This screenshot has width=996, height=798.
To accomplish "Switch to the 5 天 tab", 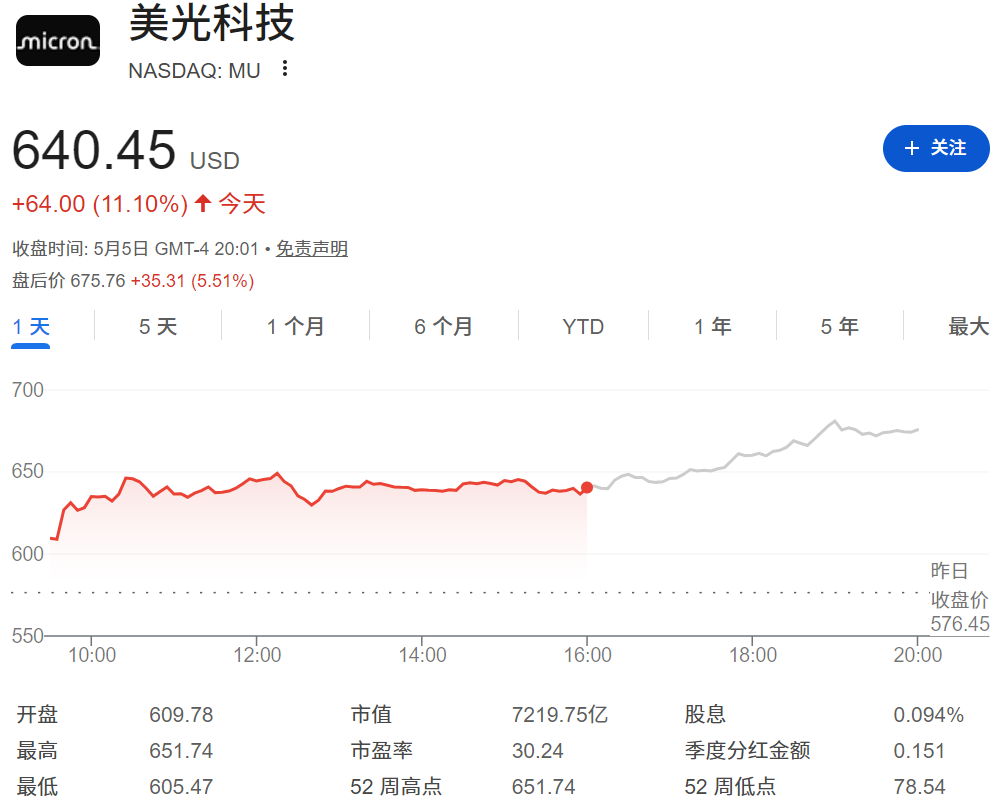I will (x=158, y=327).
